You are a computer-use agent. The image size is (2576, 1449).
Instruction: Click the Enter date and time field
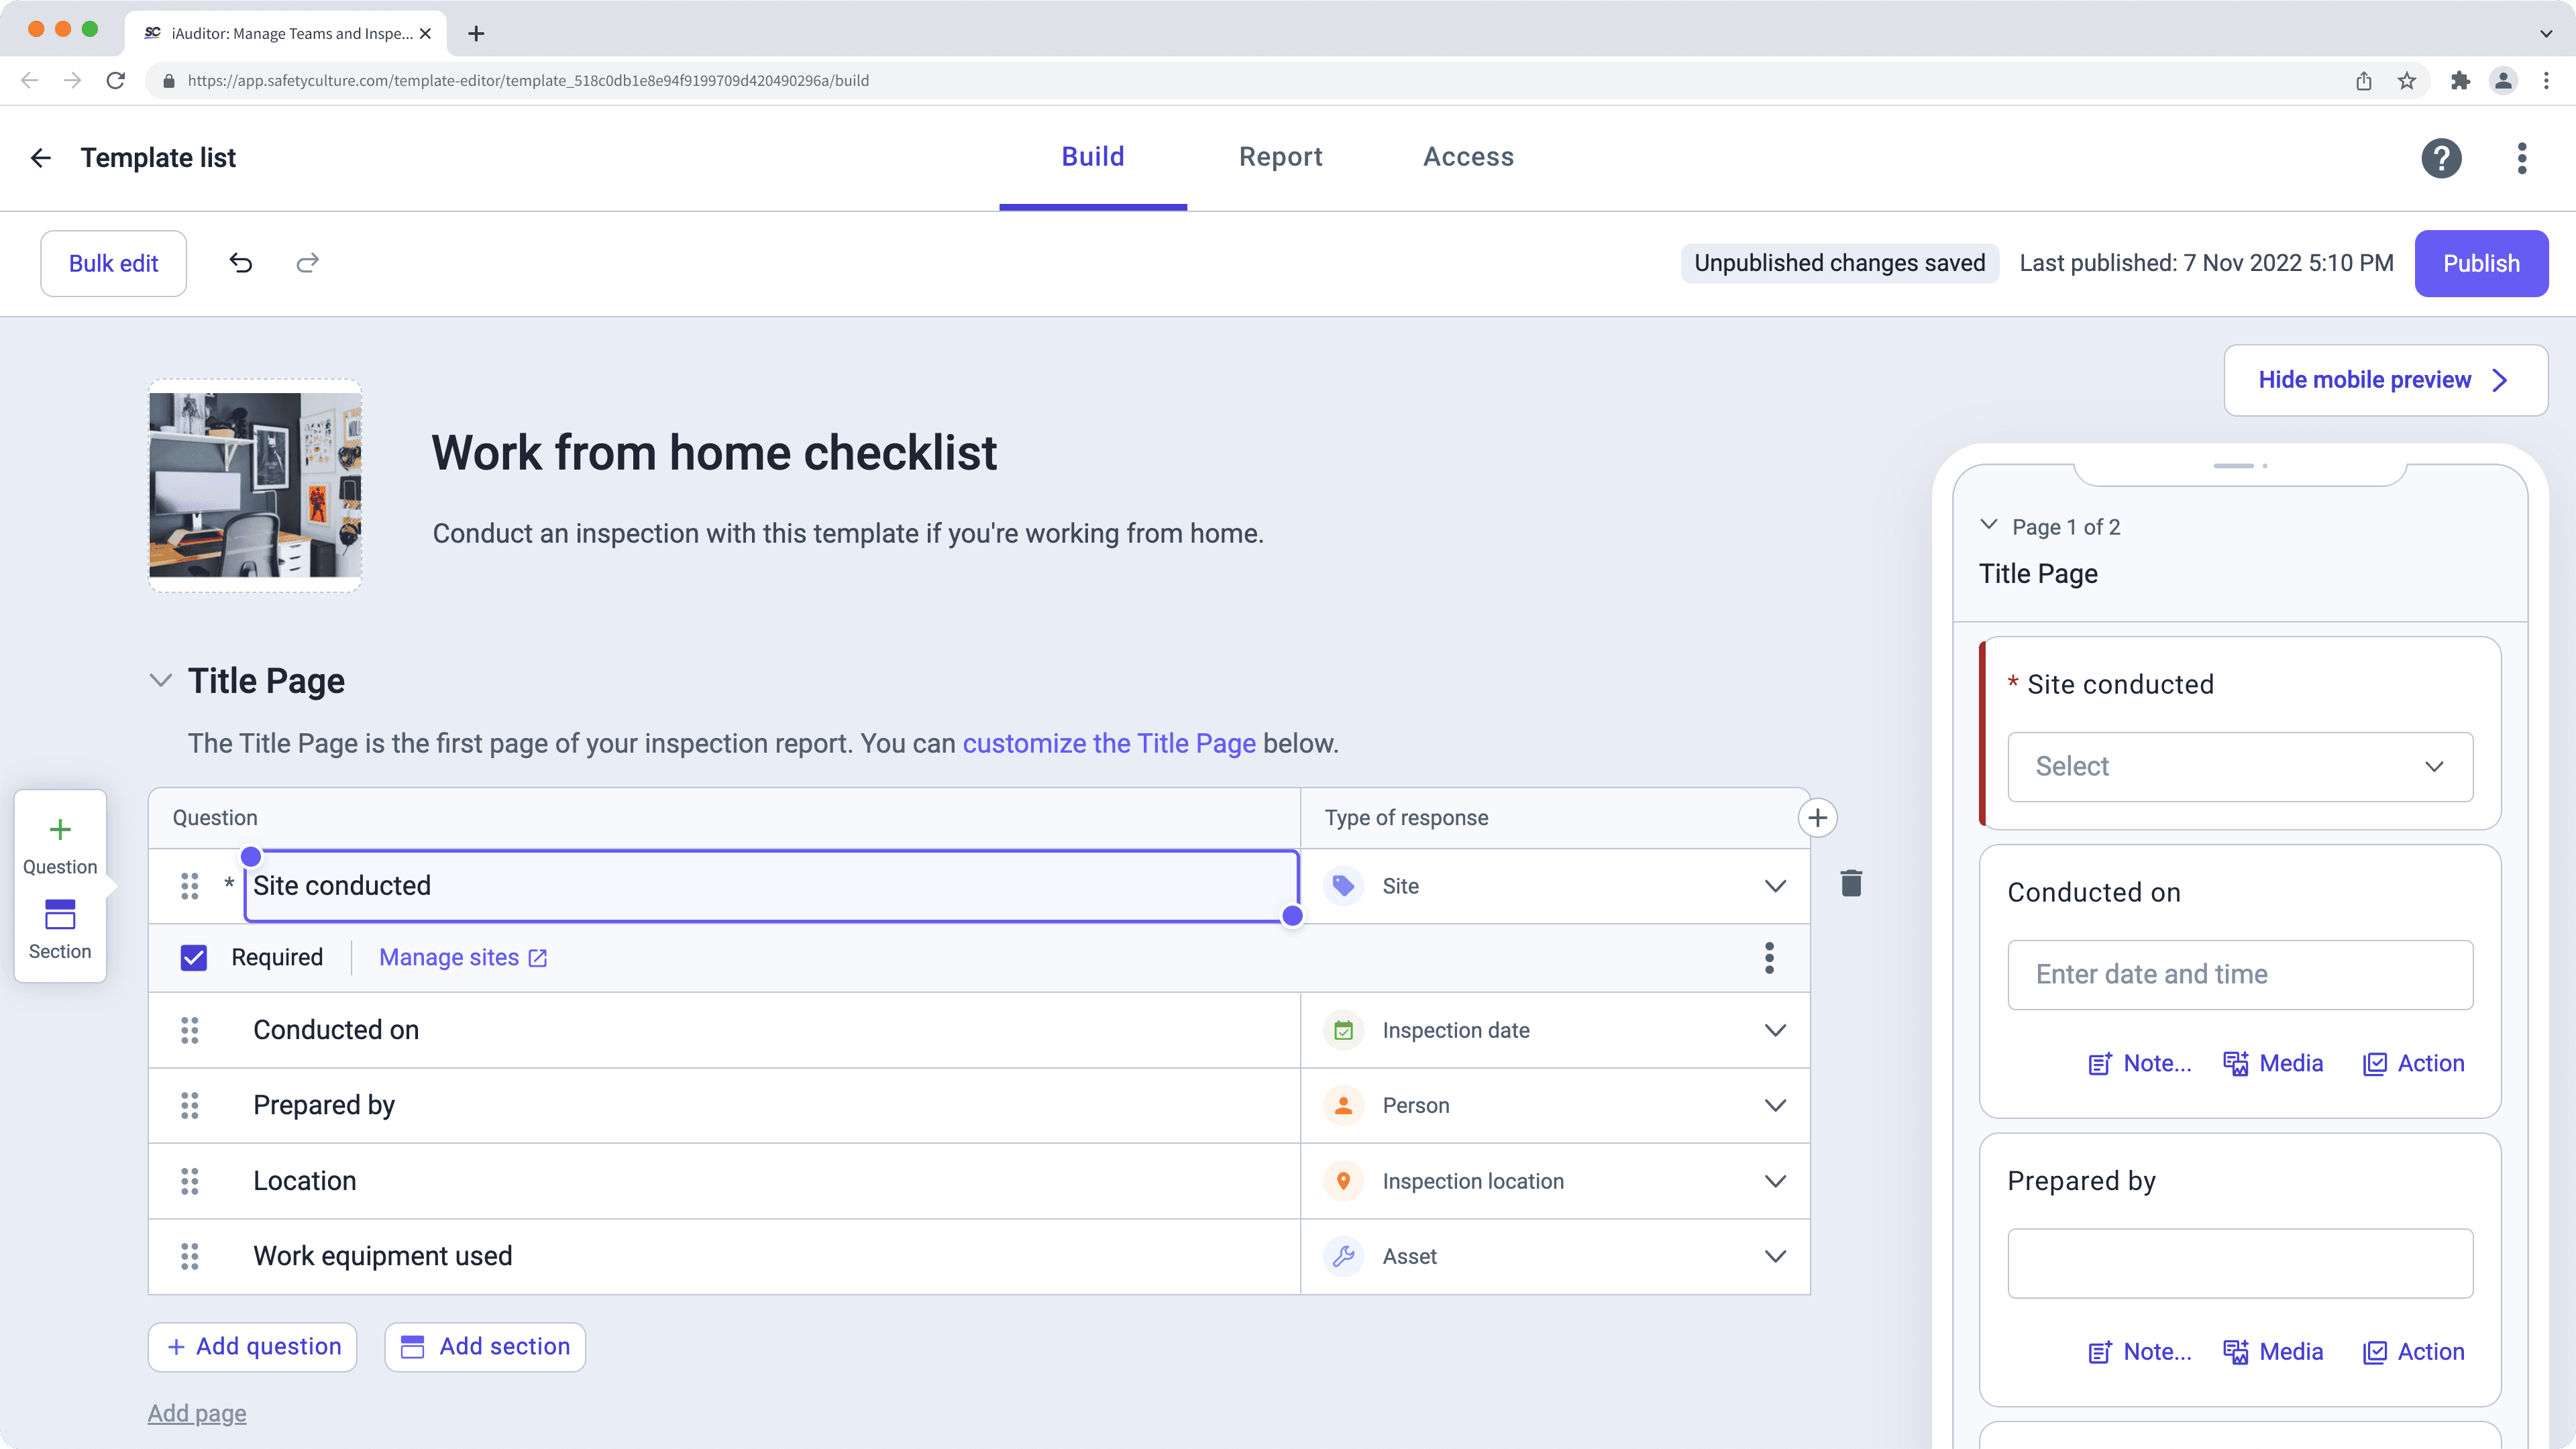(x=2239, y=975)
